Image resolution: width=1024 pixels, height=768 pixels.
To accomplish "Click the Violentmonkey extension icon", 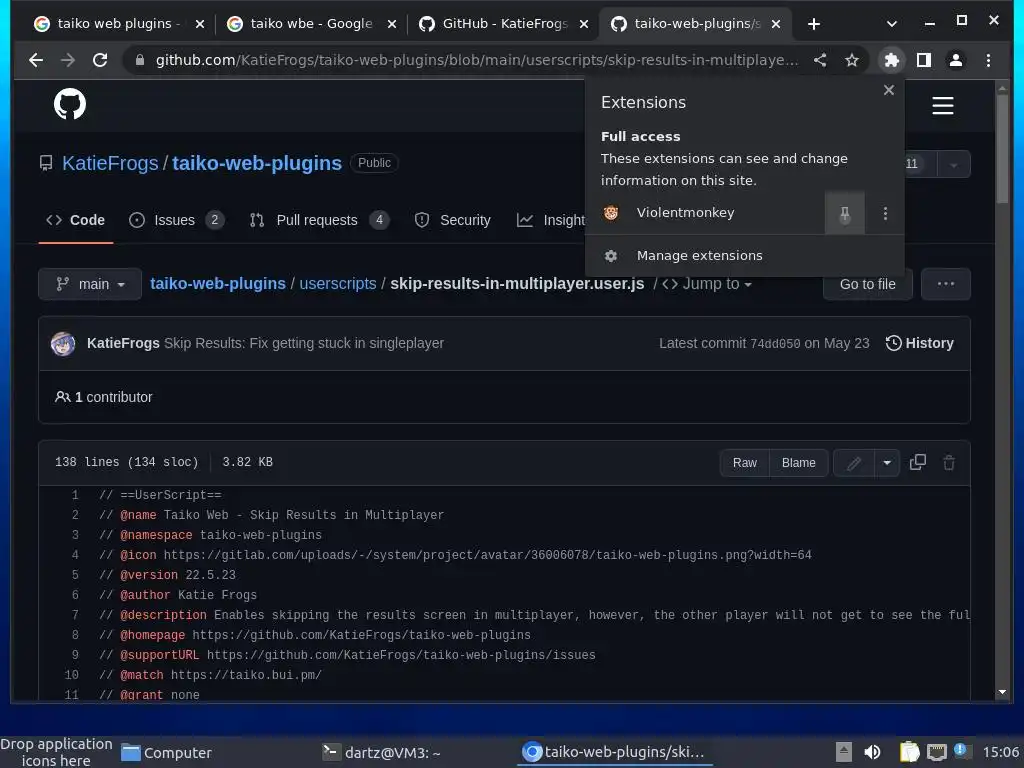I will pos(611,213).
